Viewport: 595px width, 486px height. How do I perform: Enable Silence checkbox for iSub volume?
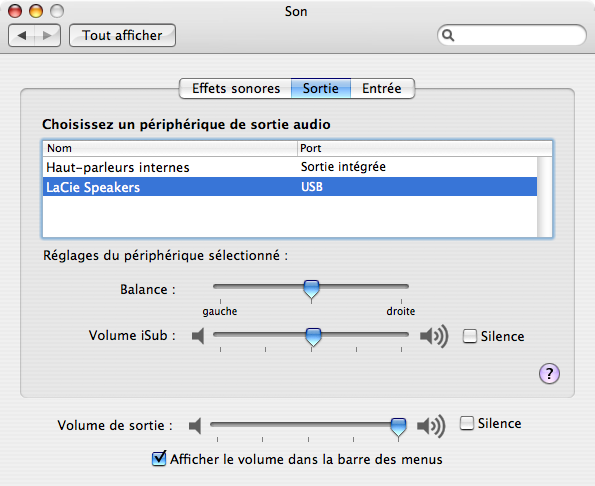(470, 336)
